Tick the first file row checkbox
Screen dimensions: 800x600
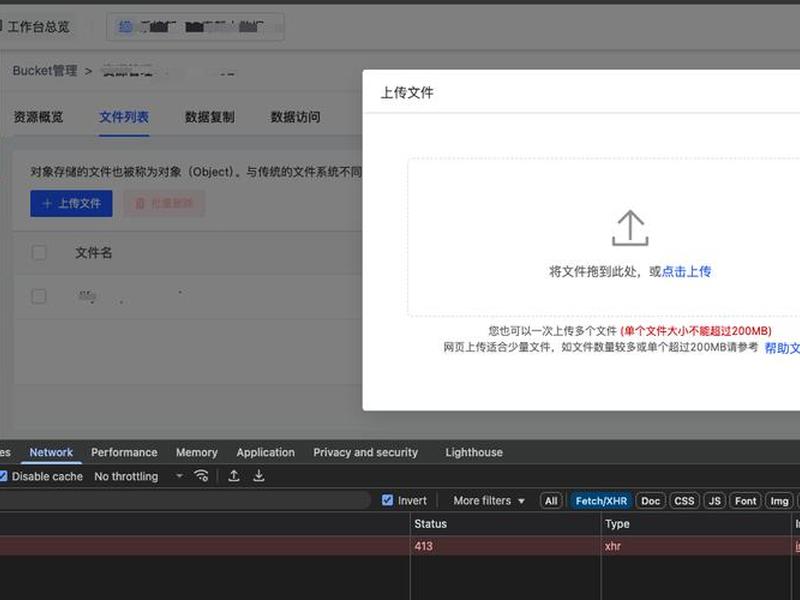tap(39, 296)
